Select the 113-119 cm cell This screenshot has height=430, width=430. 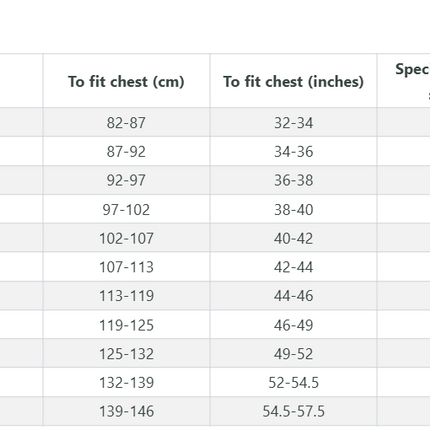click(126, 296)
